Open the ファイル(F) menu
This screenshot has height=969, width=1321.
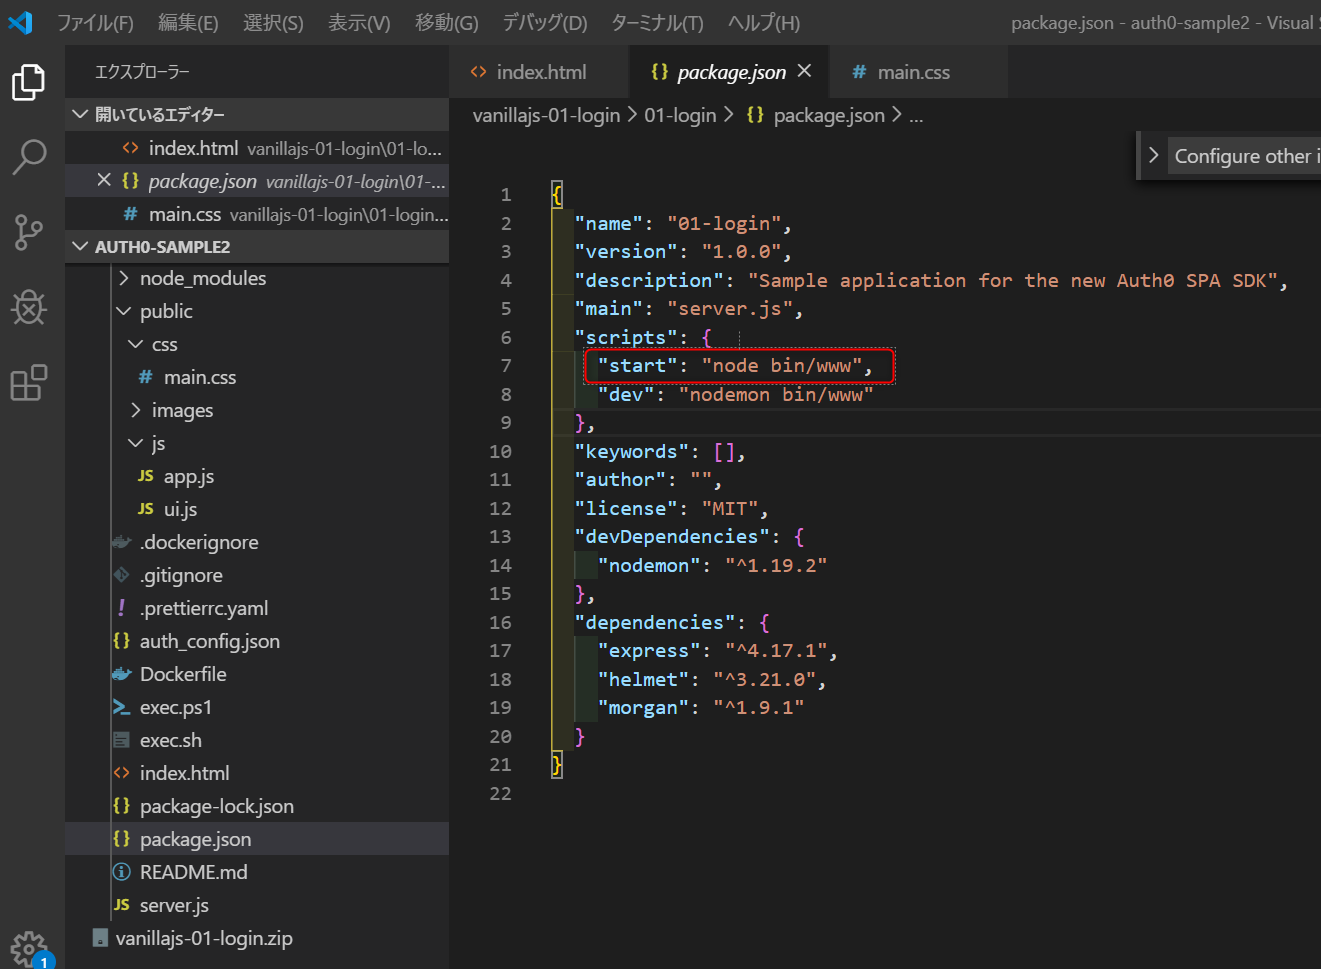[x=95, y=22]
